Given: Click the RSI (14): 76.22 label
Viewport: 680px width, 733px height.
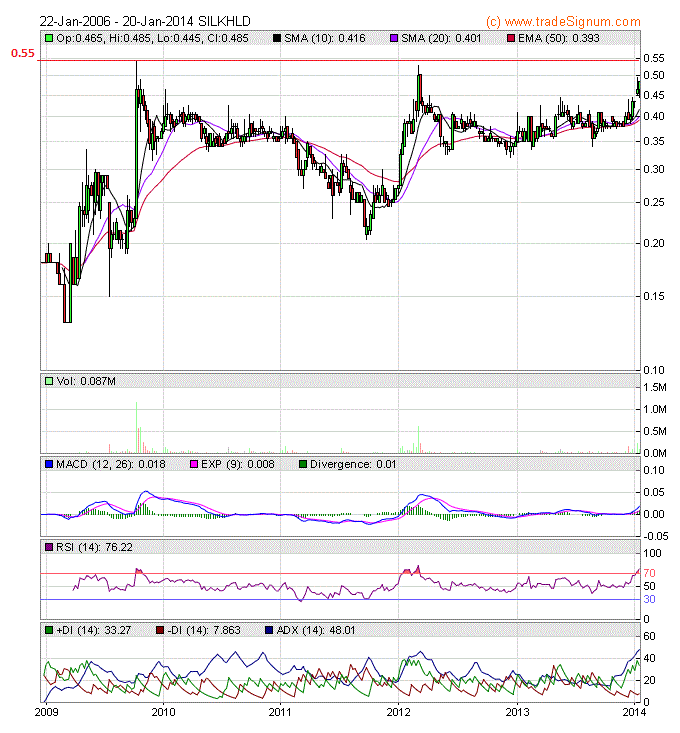Looking at the screenshot, I should [x=94, y=547].
